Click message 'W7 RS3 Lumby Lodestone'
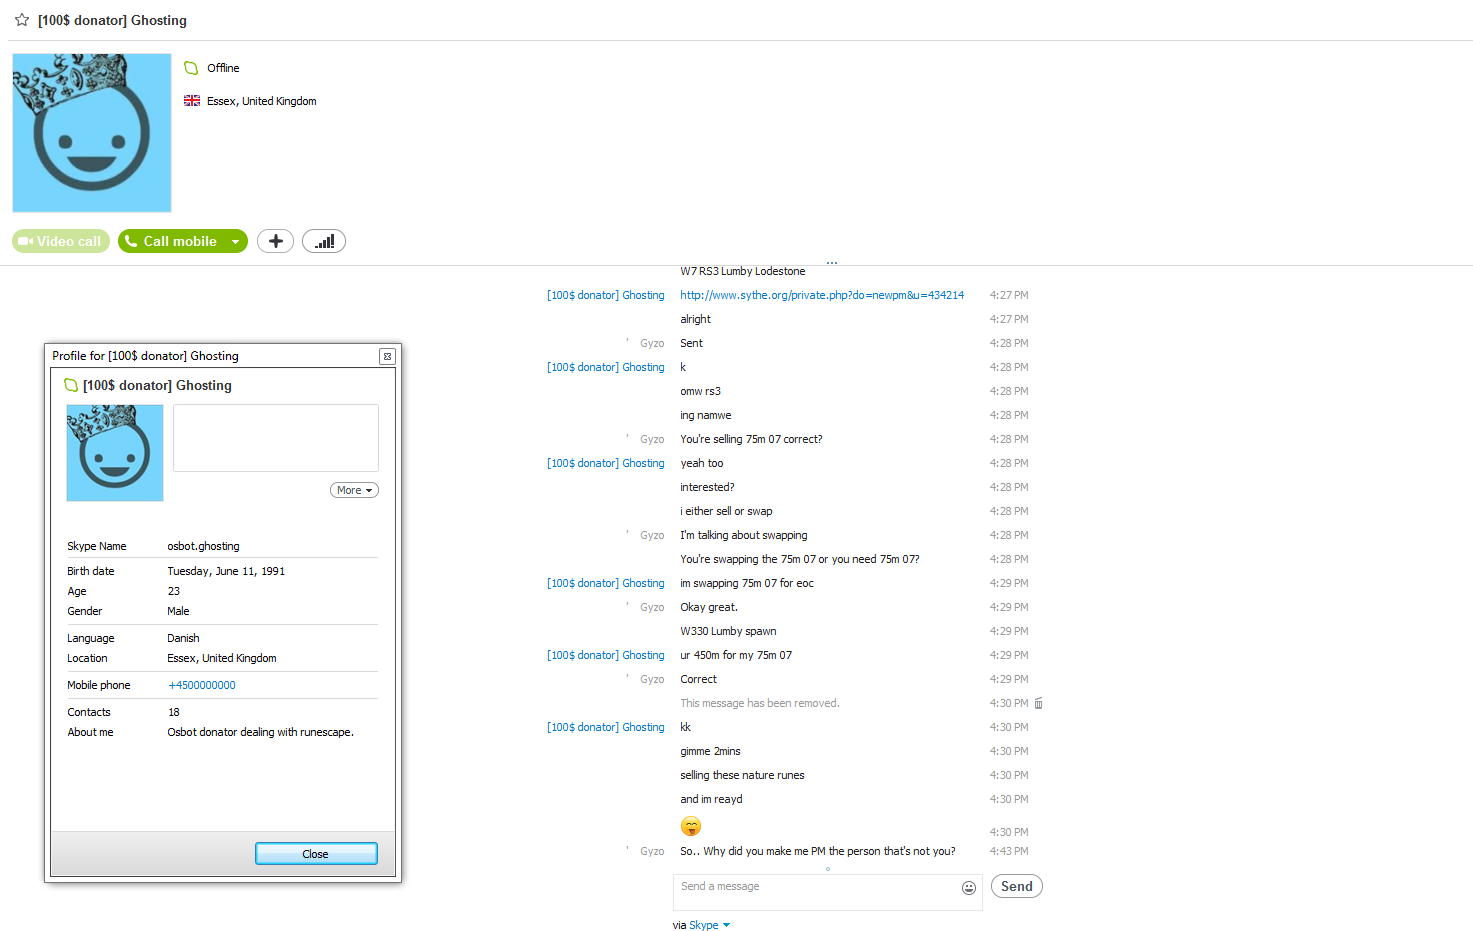 pyautogui.click(x=742, y=271)
